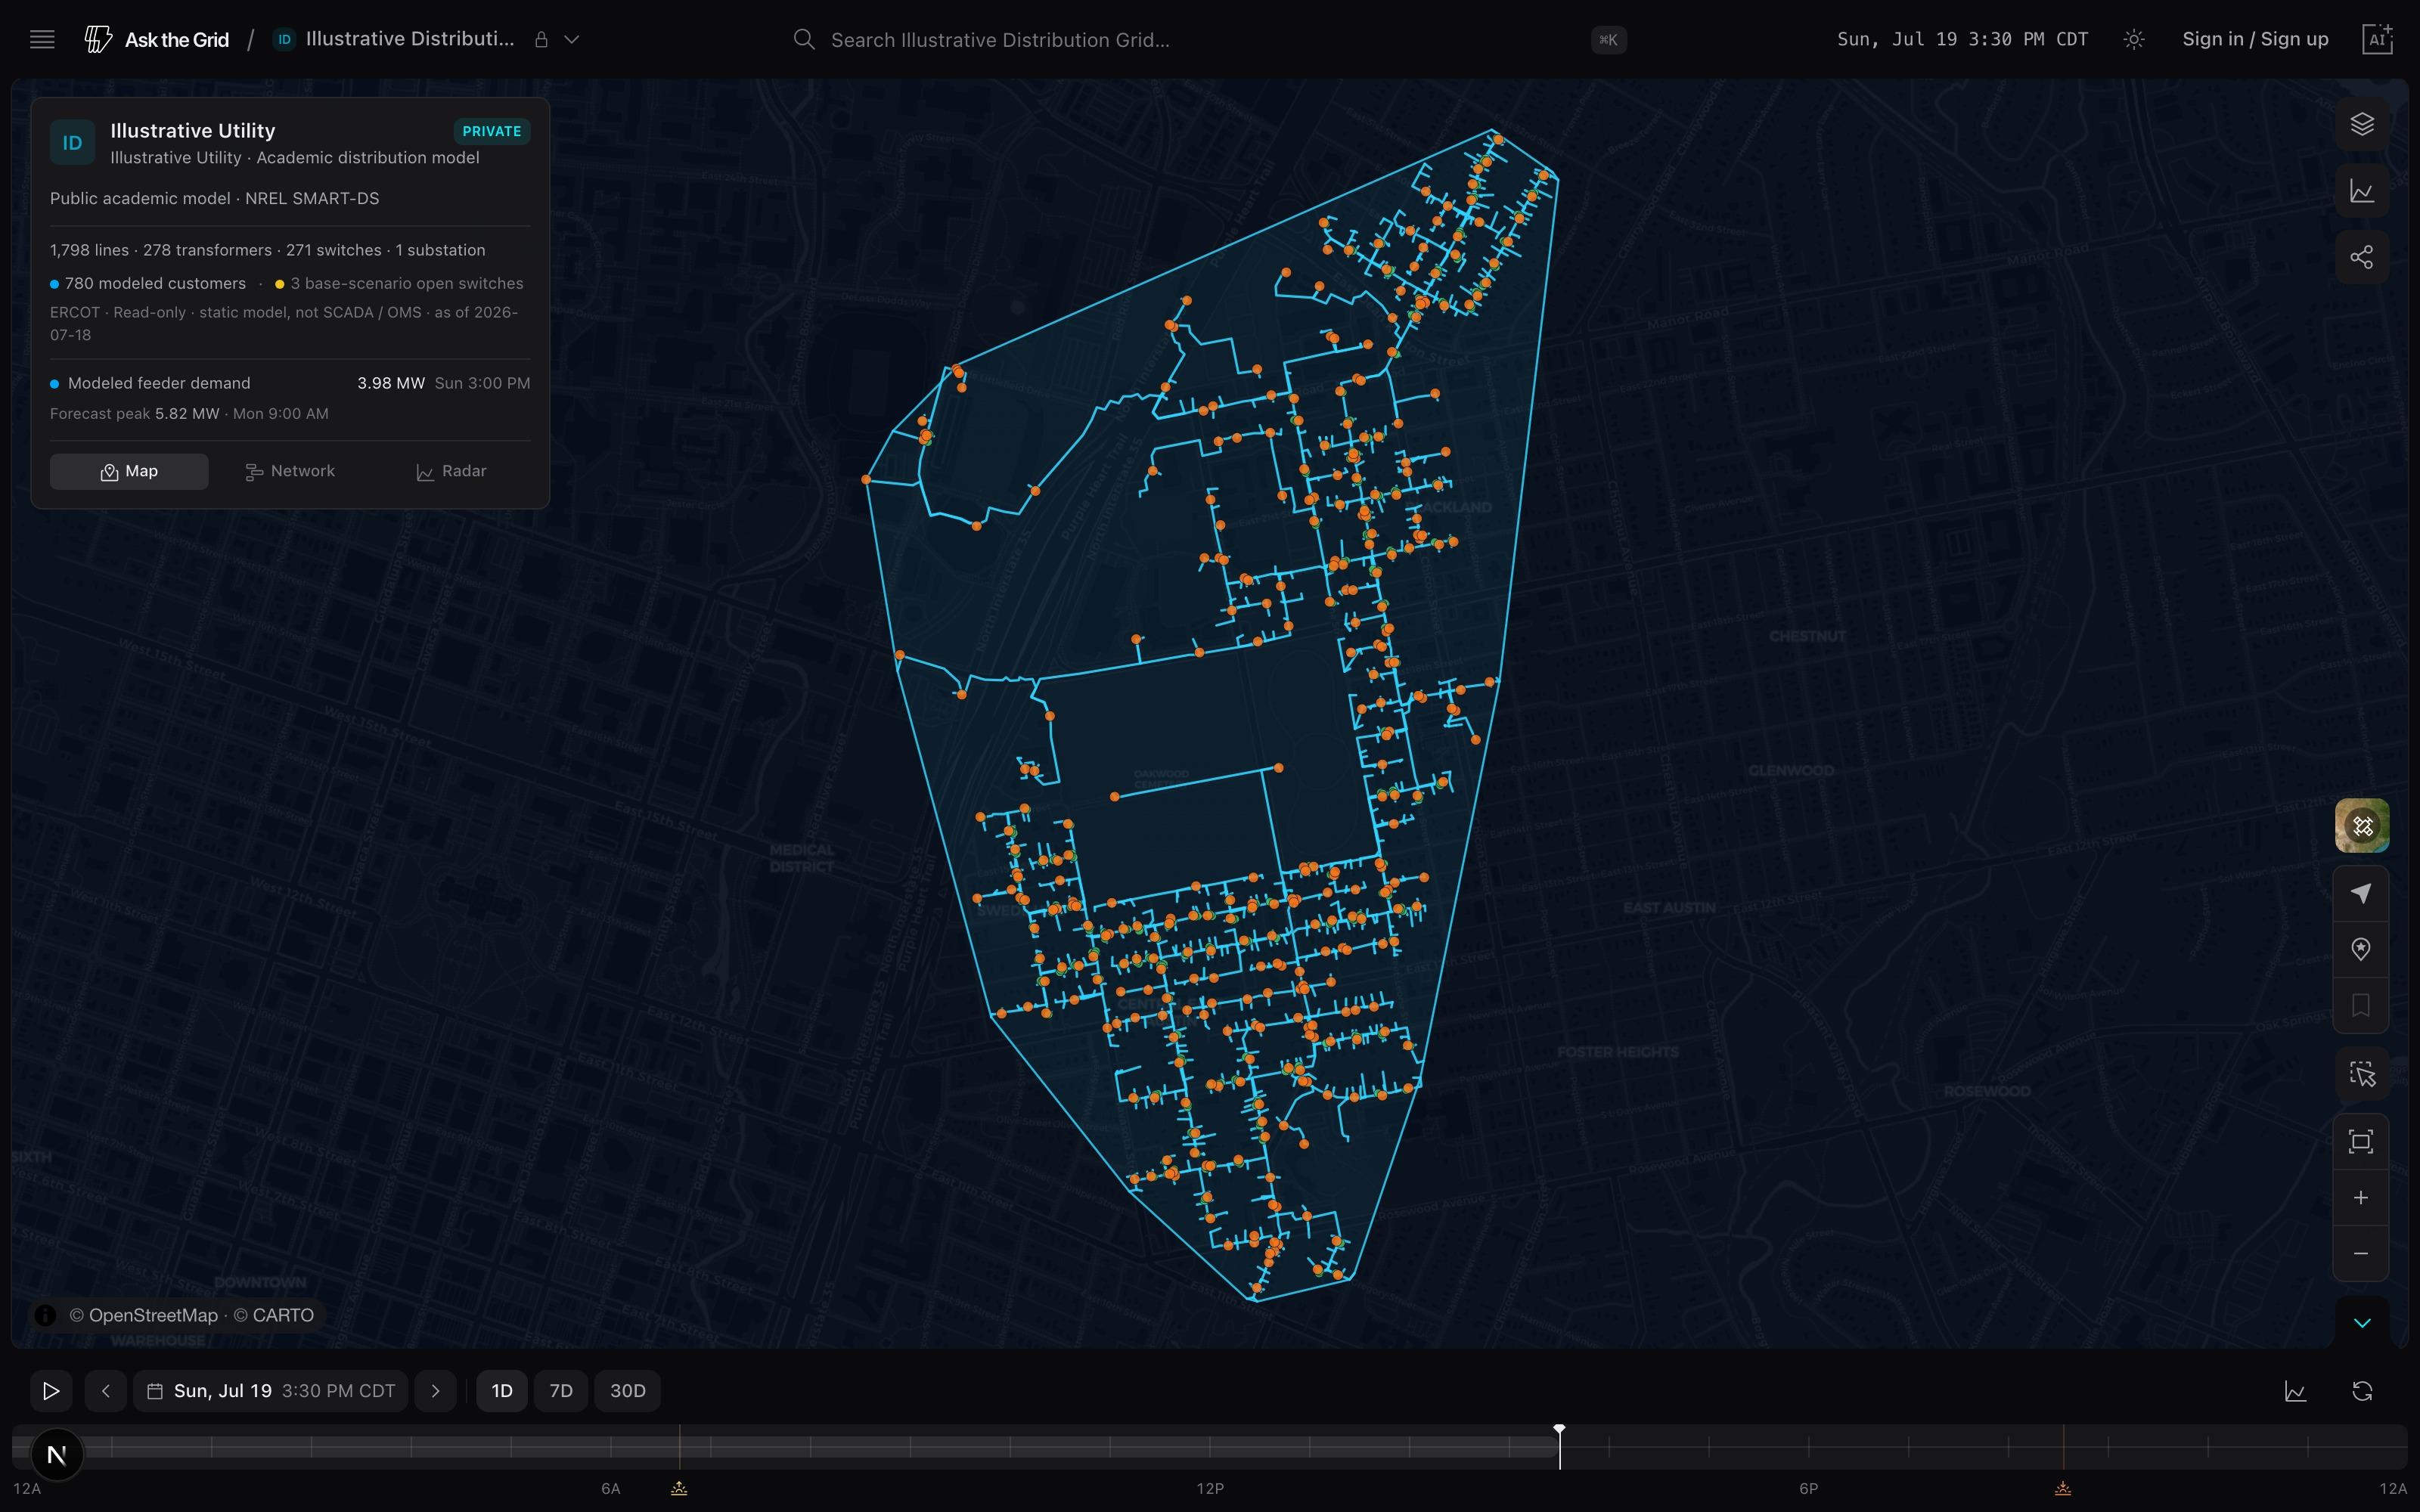Image resolution: width=2420 pixels, height=1512 pixels.
Task: Click the sunrise marker on timeline
Action: tap(679, 1489)
